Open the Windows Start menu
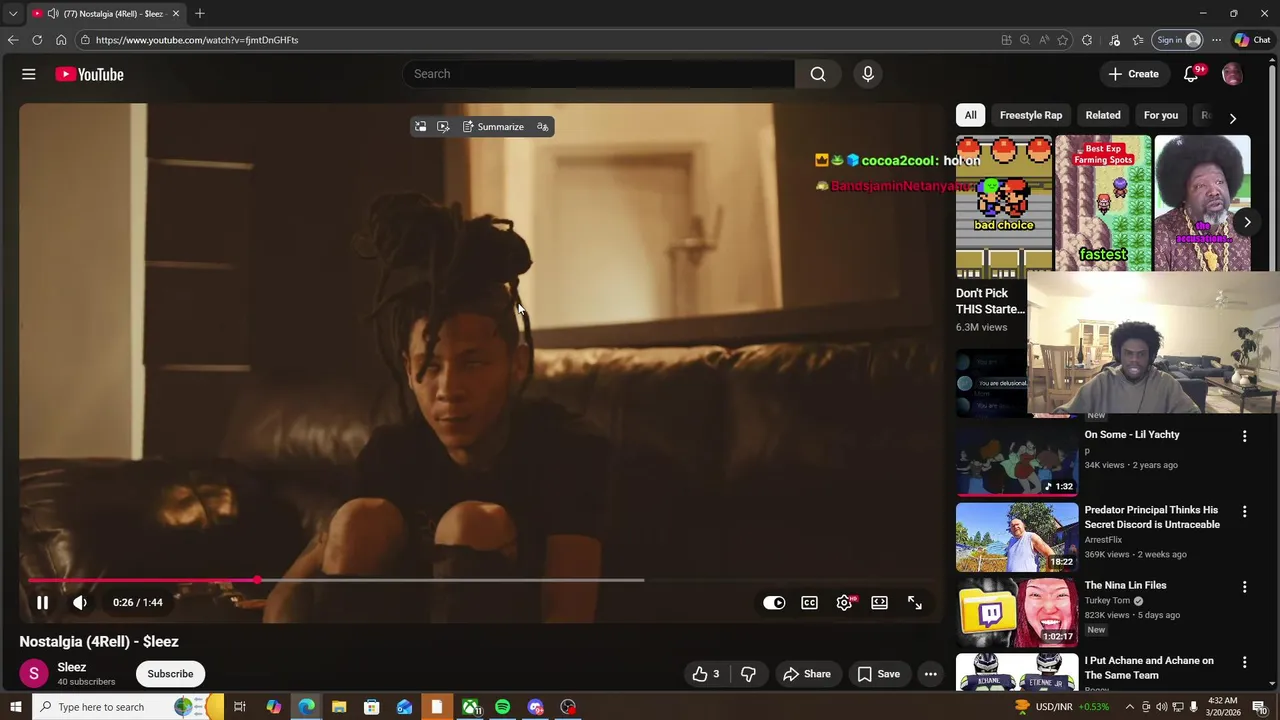The height and width of the screenshot is (720, 1280). [15, 707]
